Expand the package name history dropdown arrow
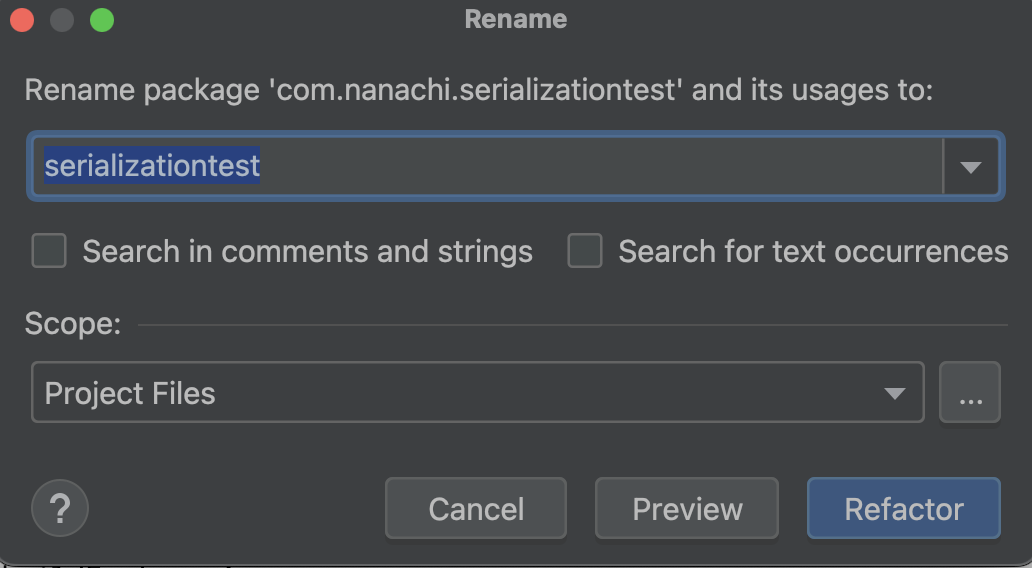The width and height of the screenshot is (1032, 568). click(971, 167)
